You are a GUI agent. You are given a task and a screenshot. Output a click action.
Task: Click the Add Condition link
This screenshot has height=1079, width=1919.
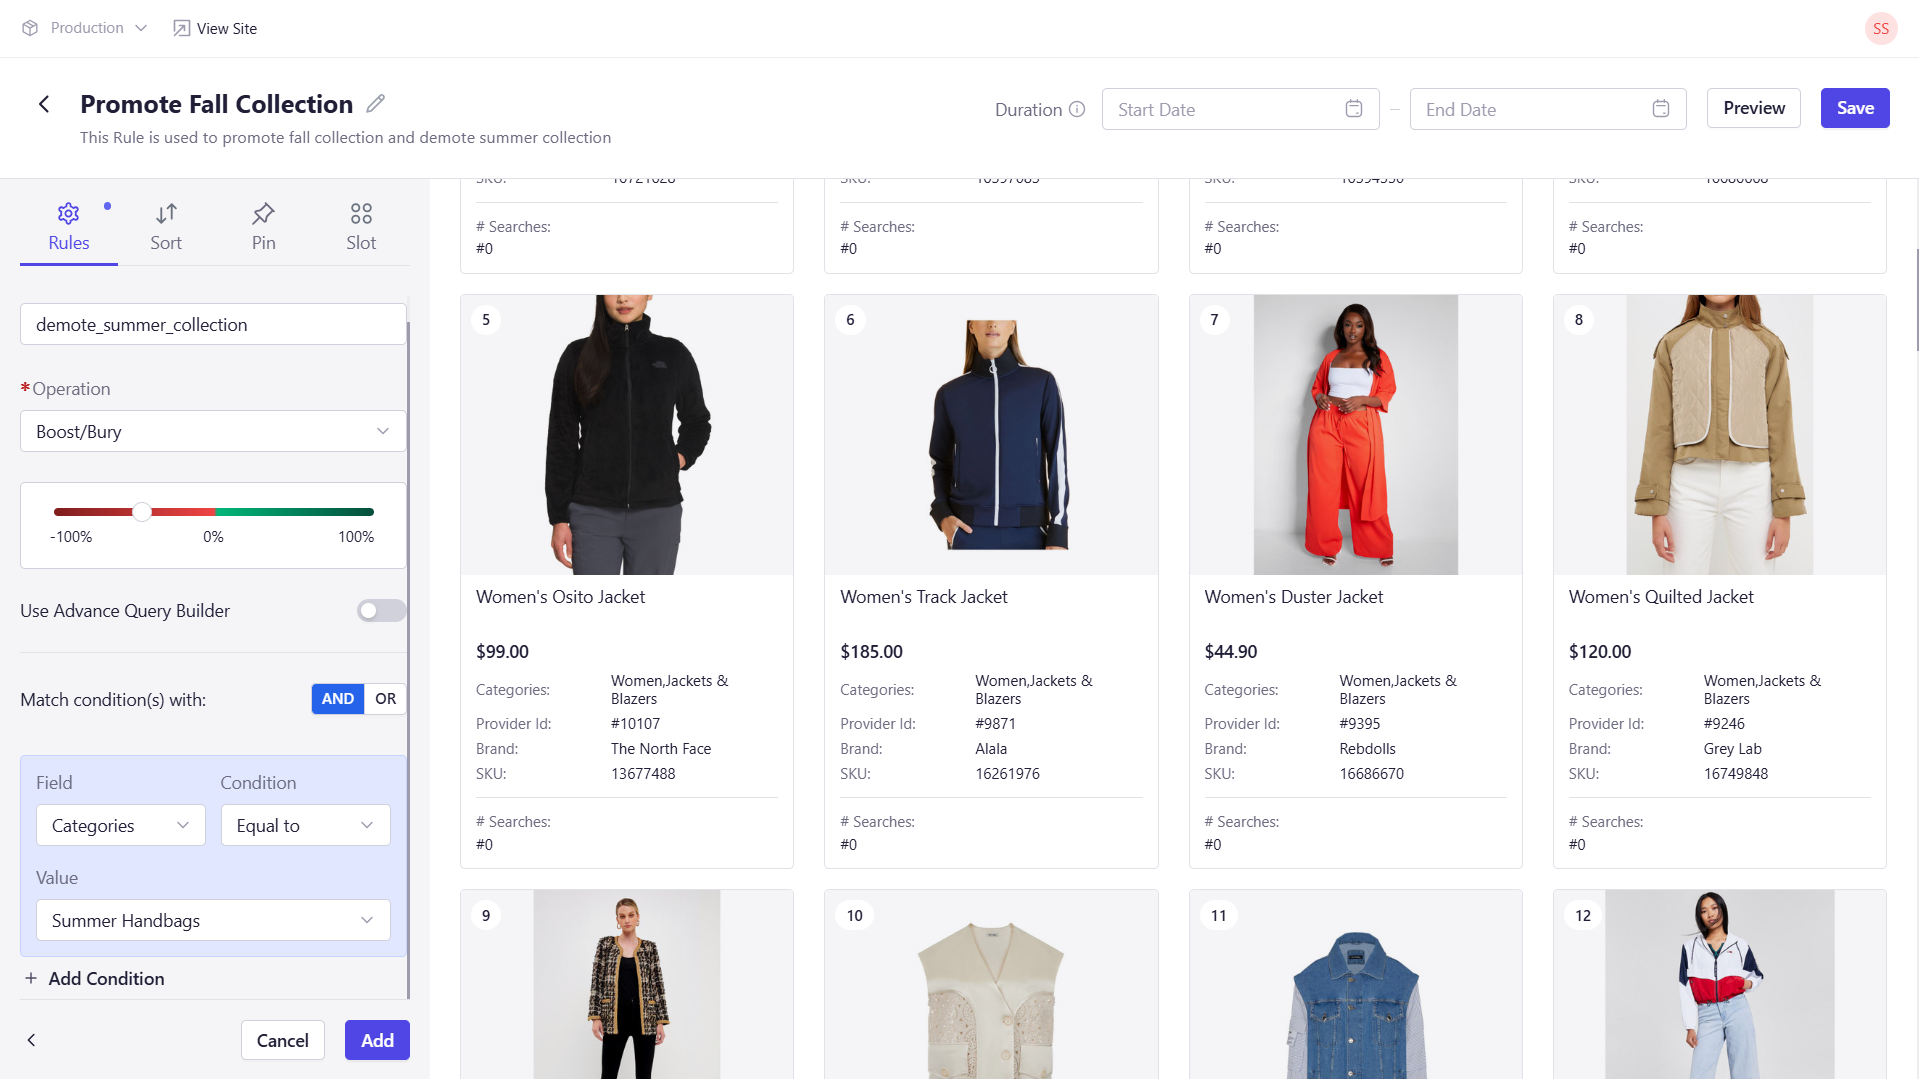tap(95, 978)
